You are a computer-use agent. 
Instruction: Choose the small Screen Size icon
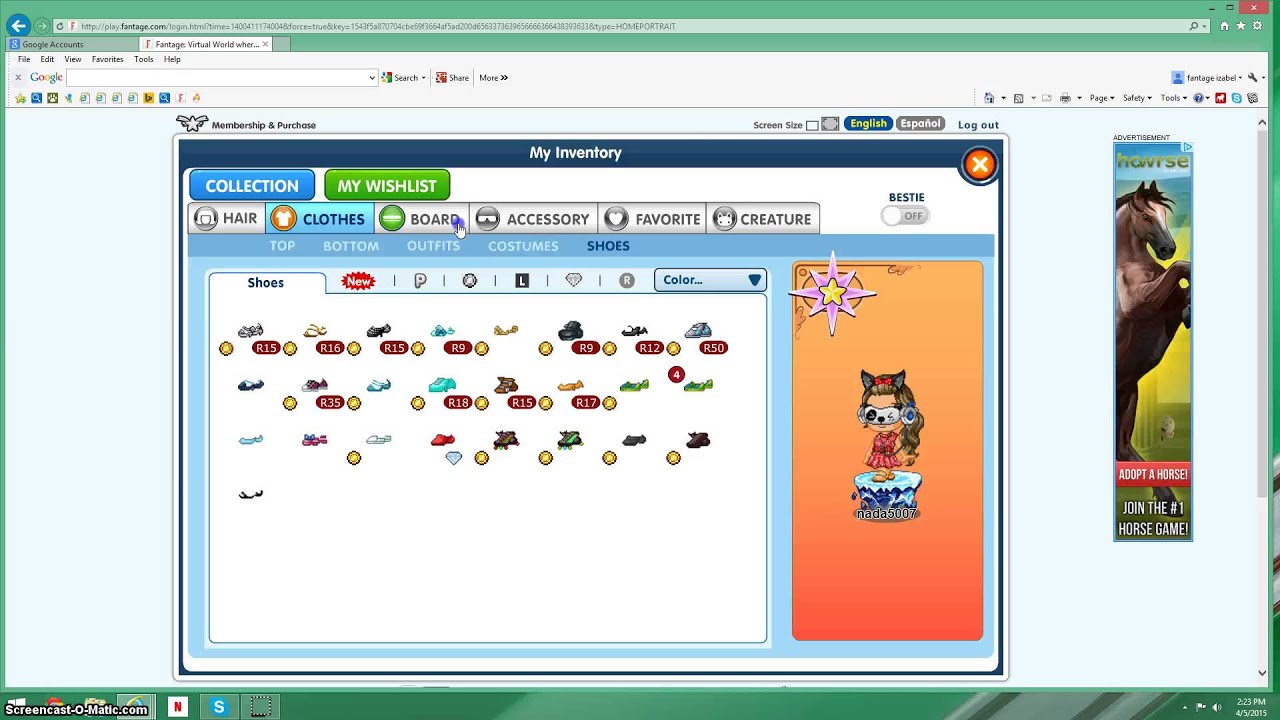pyautogui.click(x=812, y=125)
